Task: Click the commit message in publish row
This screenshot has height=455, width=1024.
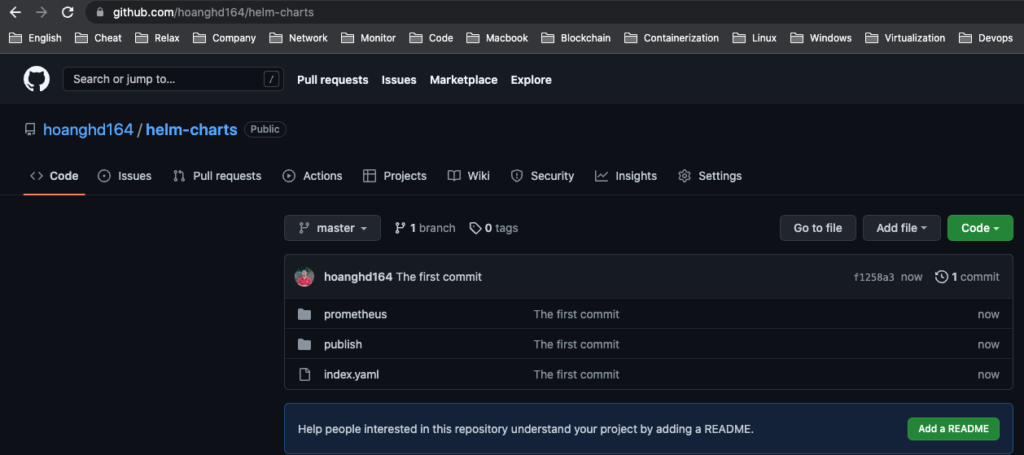Action: (576, 345)
